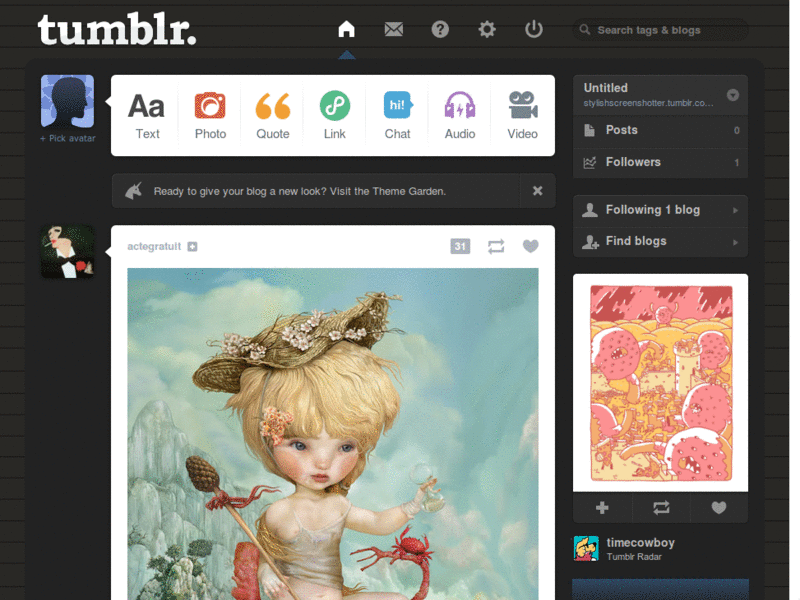Reblog the Tumblr Radar post
The image size is (800, 600).
[661, 508]
